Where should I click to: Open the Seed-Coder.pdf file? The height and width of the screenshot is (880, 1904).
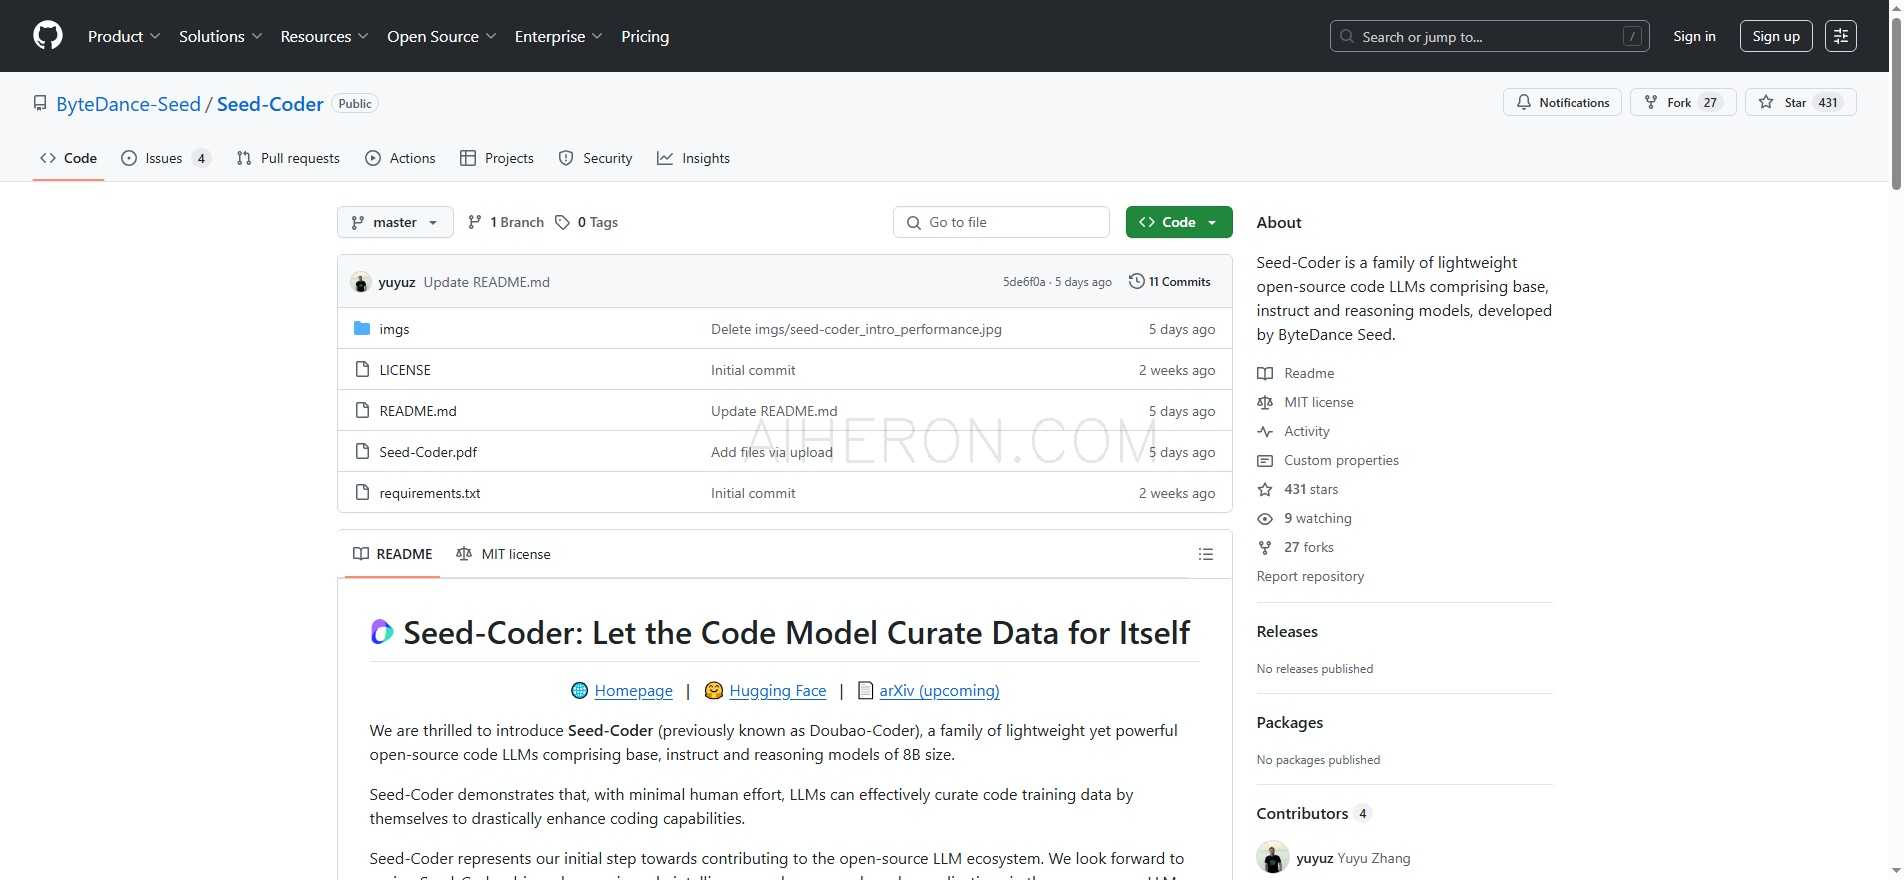(x=428, y=452)
